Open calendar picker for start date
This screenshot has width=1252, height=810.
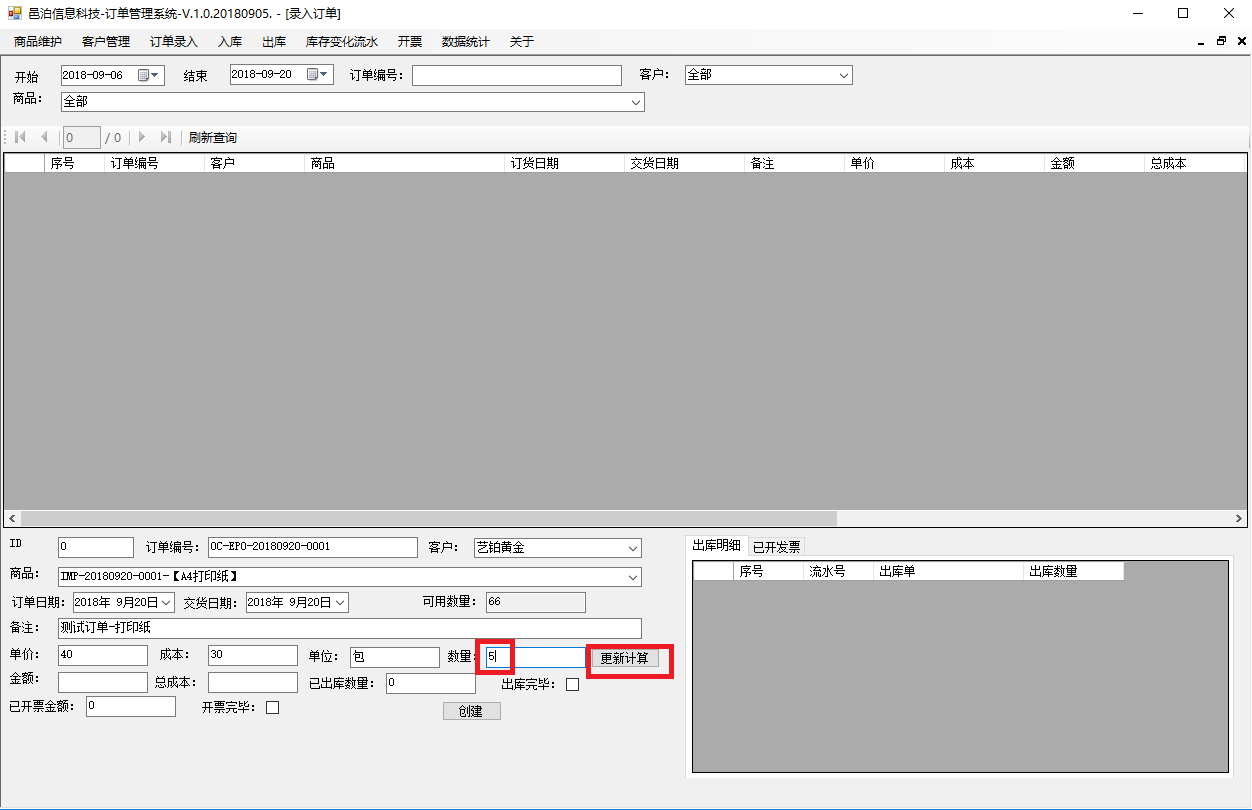point(149,75)
